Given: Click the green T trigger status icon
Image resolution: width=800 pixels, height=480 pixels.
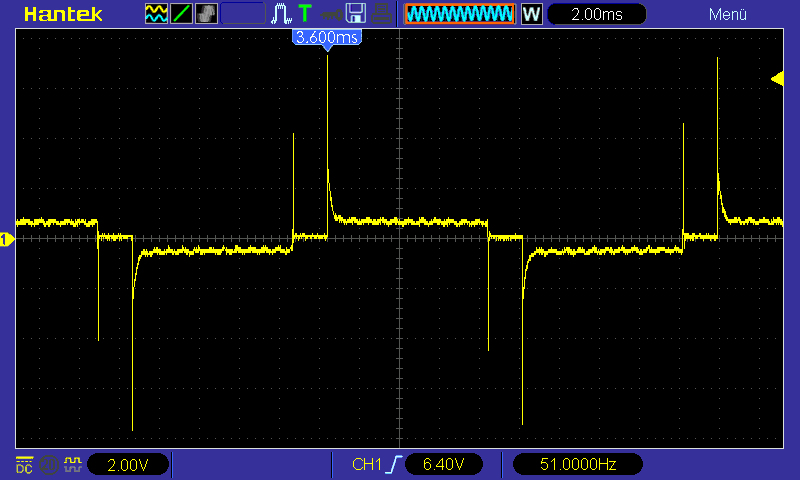Looking at the screenshot, I should click(305, 14).
